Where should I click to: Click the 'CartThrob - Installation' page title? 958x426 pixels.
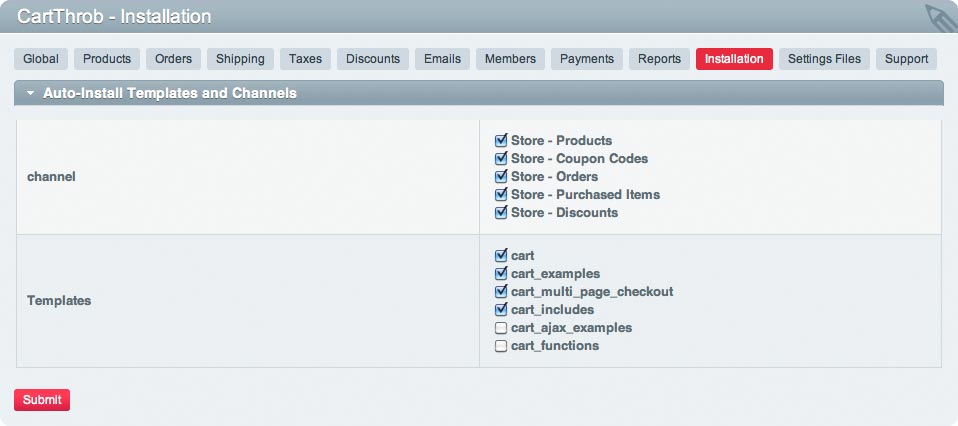click(114, 17)
